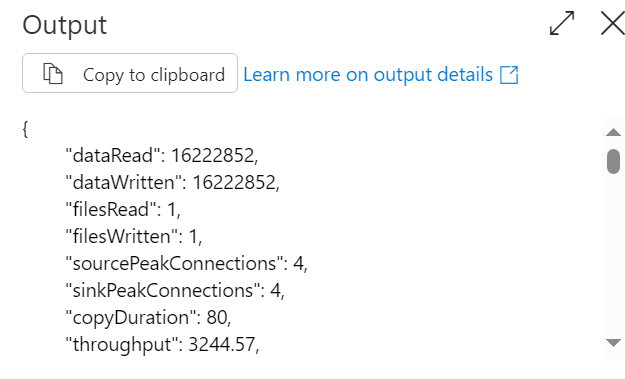Click the Output heading text

[65, 25]
